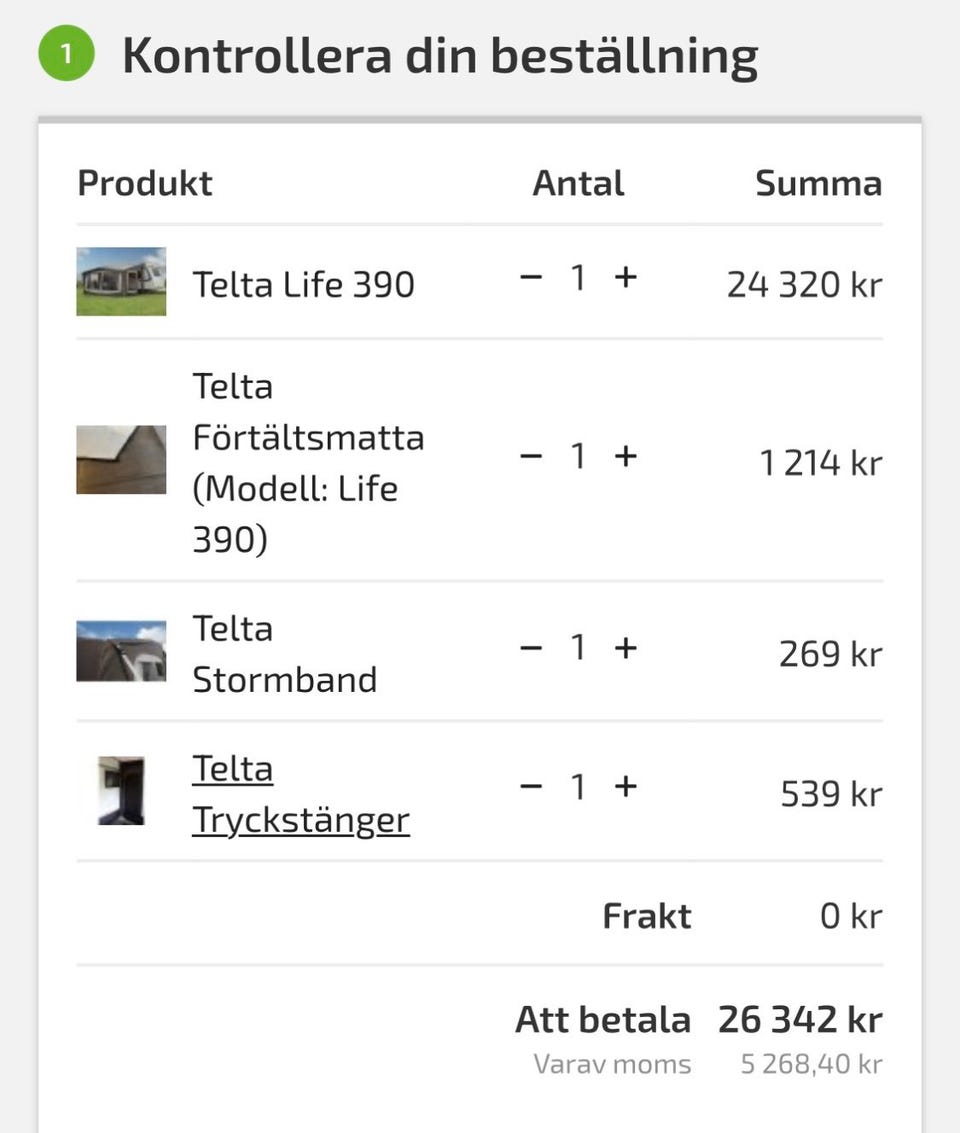This screenshot has width=960, height=1133.
Task: Increase quantity of Telta Stormband
Action: click(x=625, y=648)
